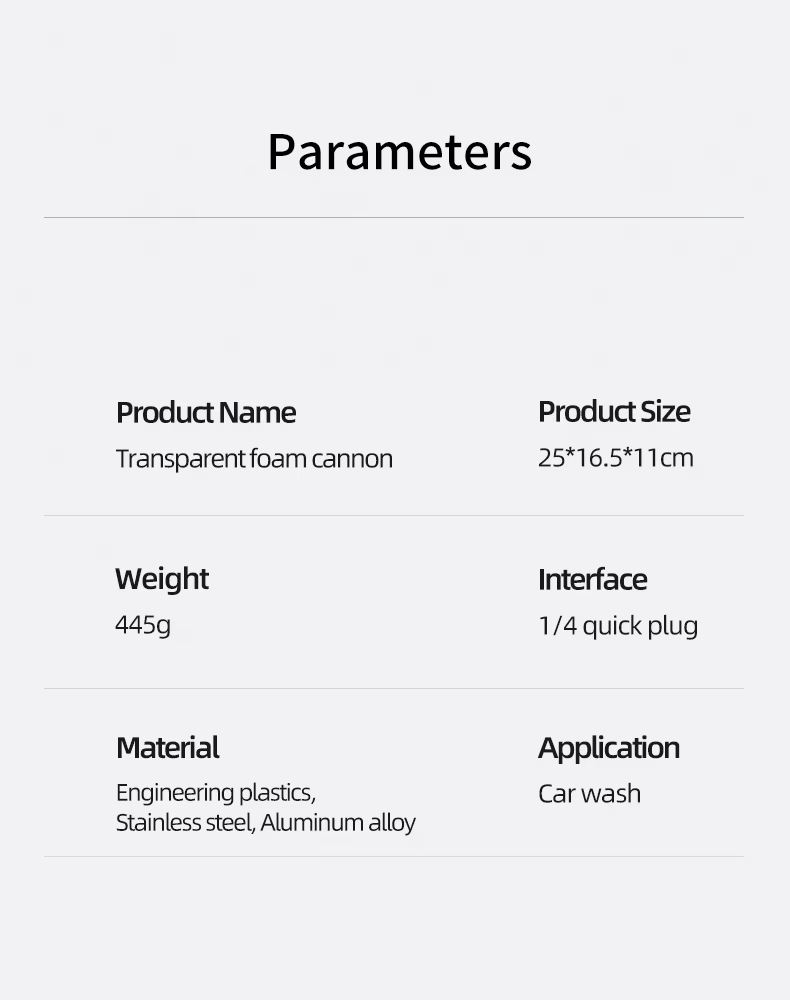Select the Application label
The height and width of the screenshot is (1000, 790).
pos(609,749)
